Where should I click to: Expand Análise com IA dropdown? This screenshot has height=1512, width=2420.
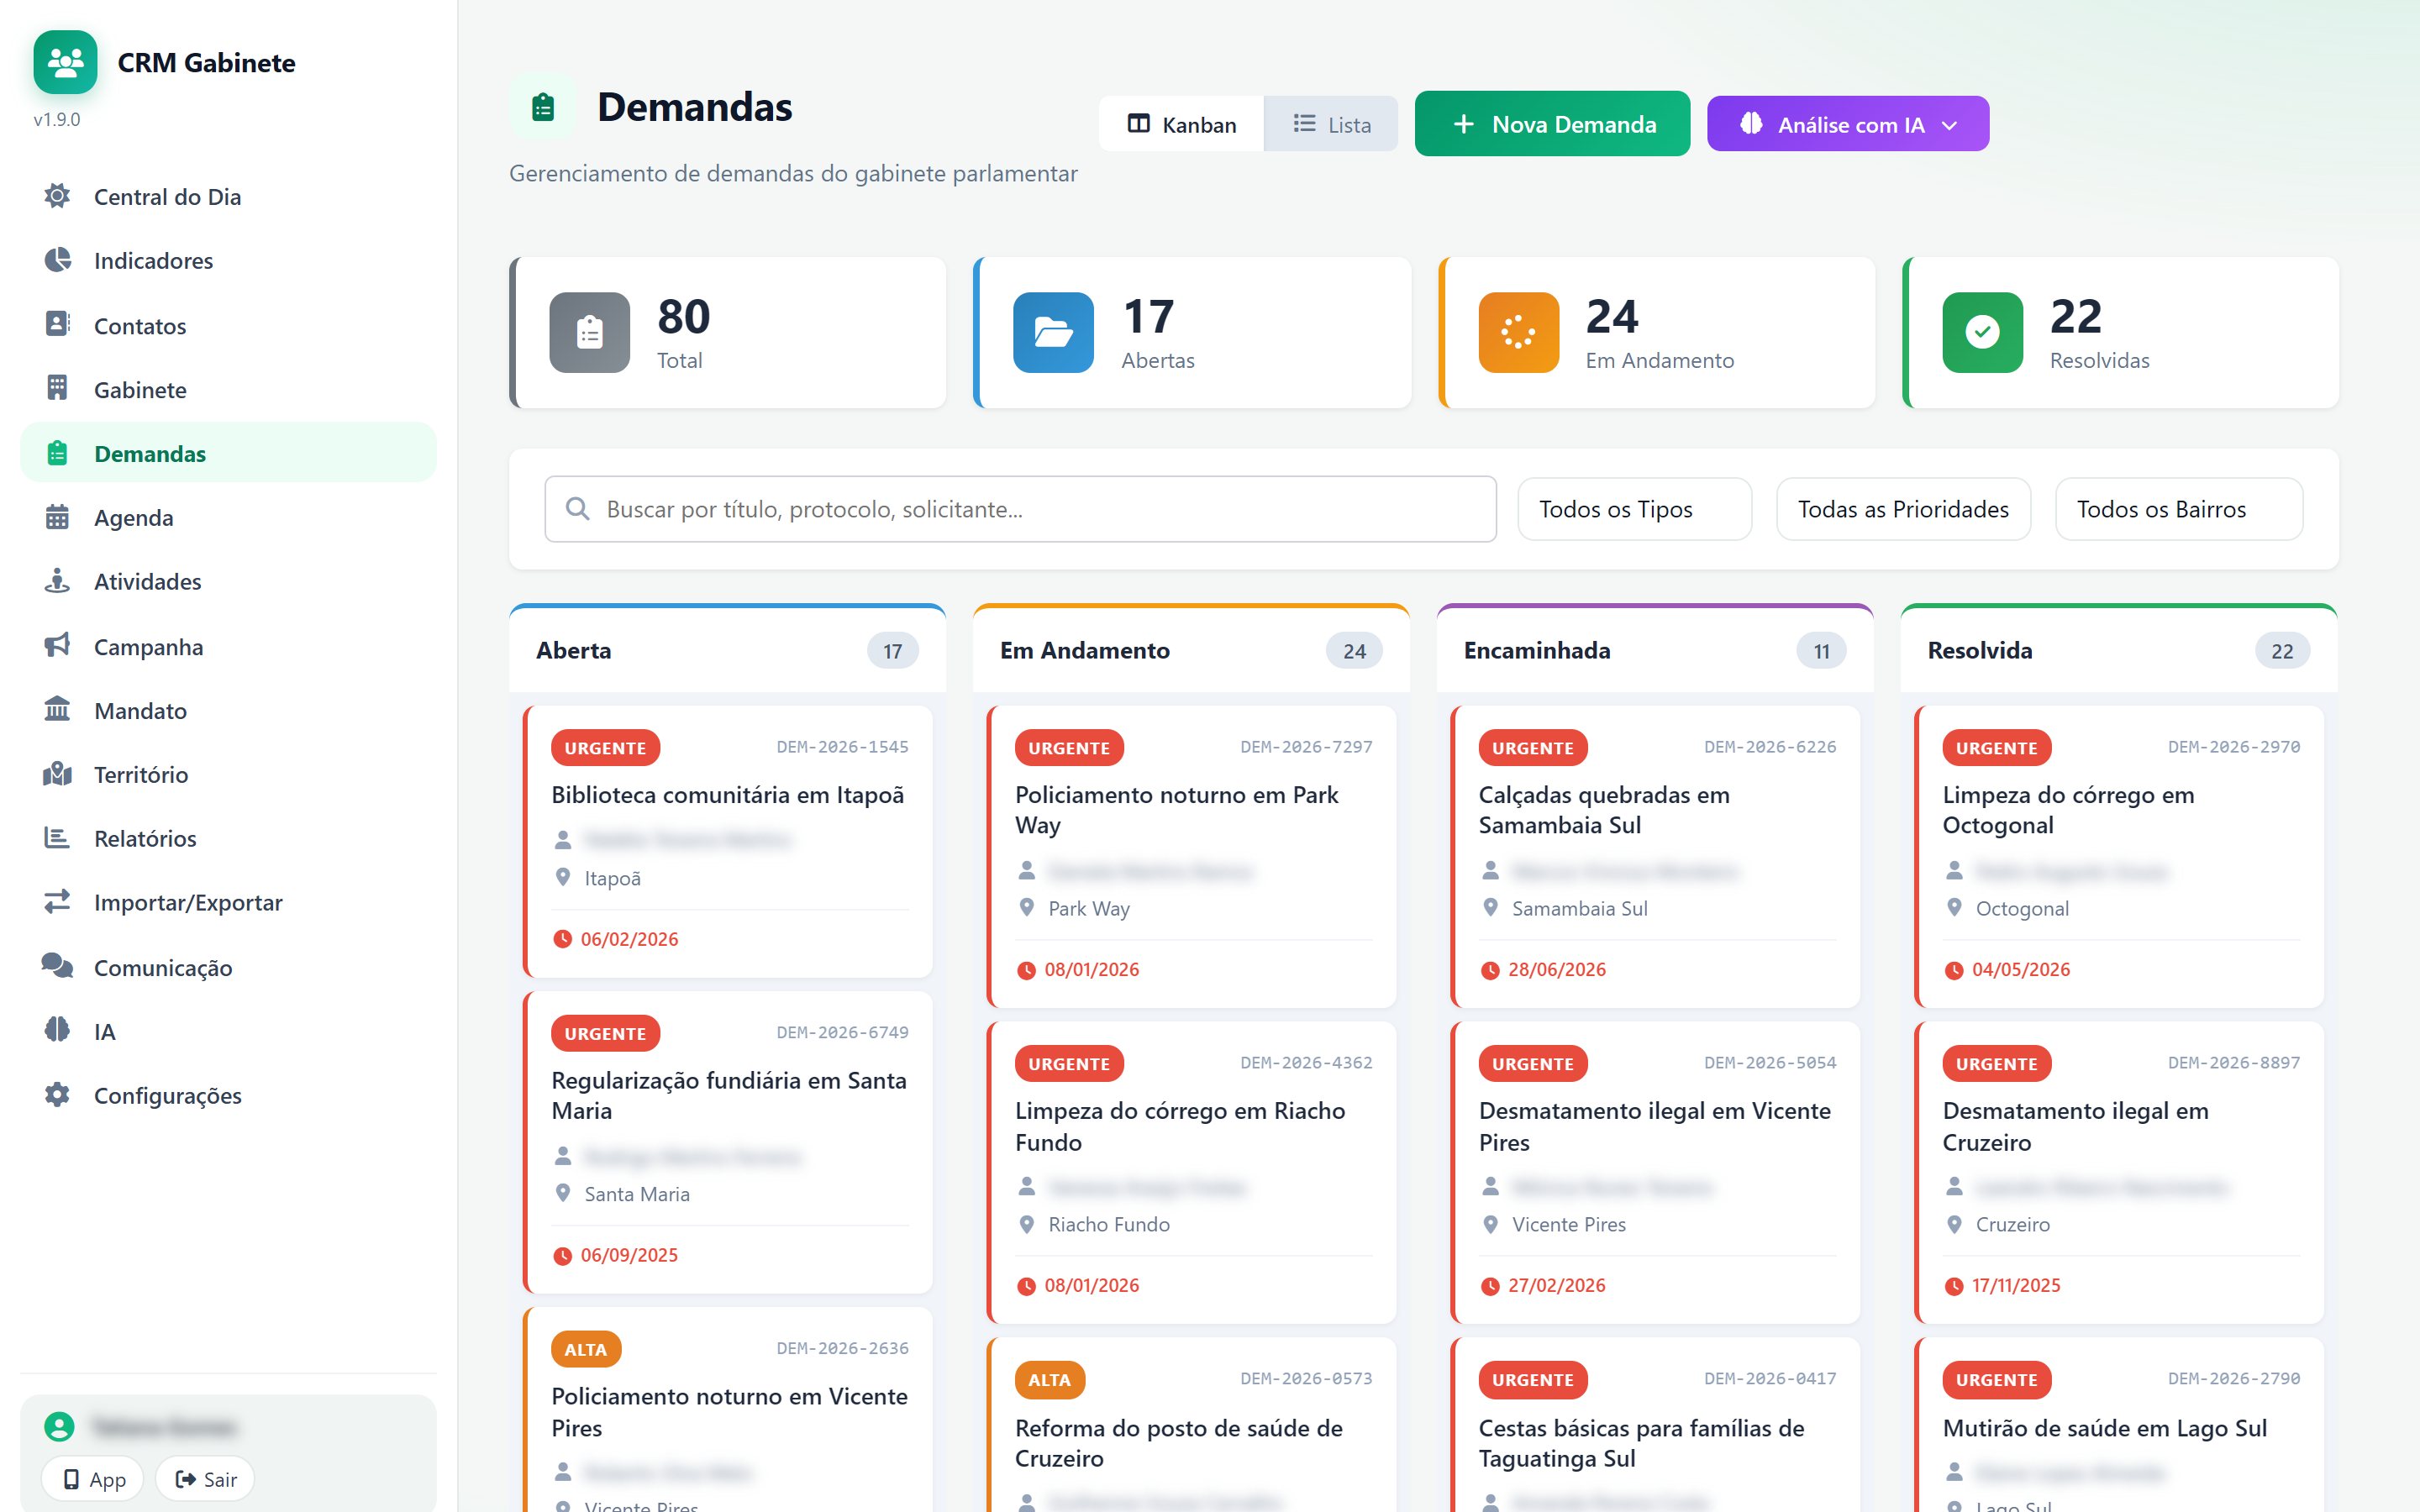tap(1847, 124)
